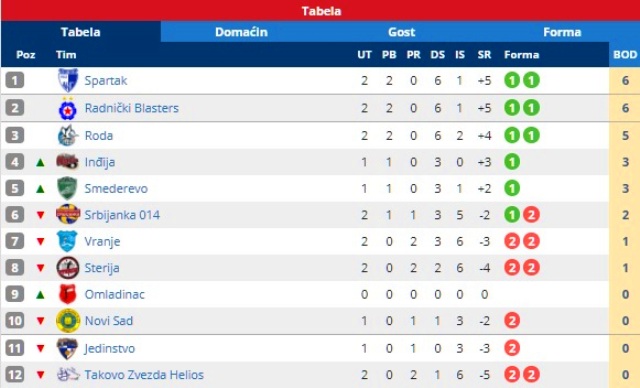640x388 pixels.
Task: Select the Tabela tab
Action: pyautogui.click(x=80, y=32)
